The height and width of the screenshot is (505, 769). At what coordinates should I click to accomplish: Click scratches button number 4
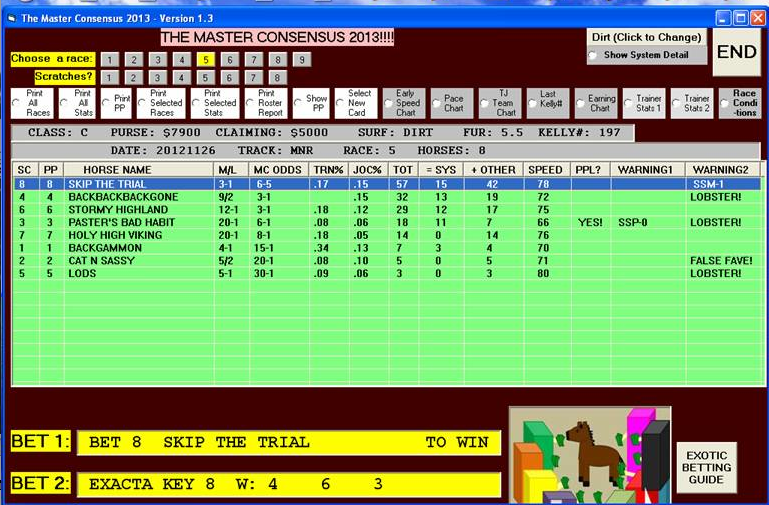click(181, 77)
